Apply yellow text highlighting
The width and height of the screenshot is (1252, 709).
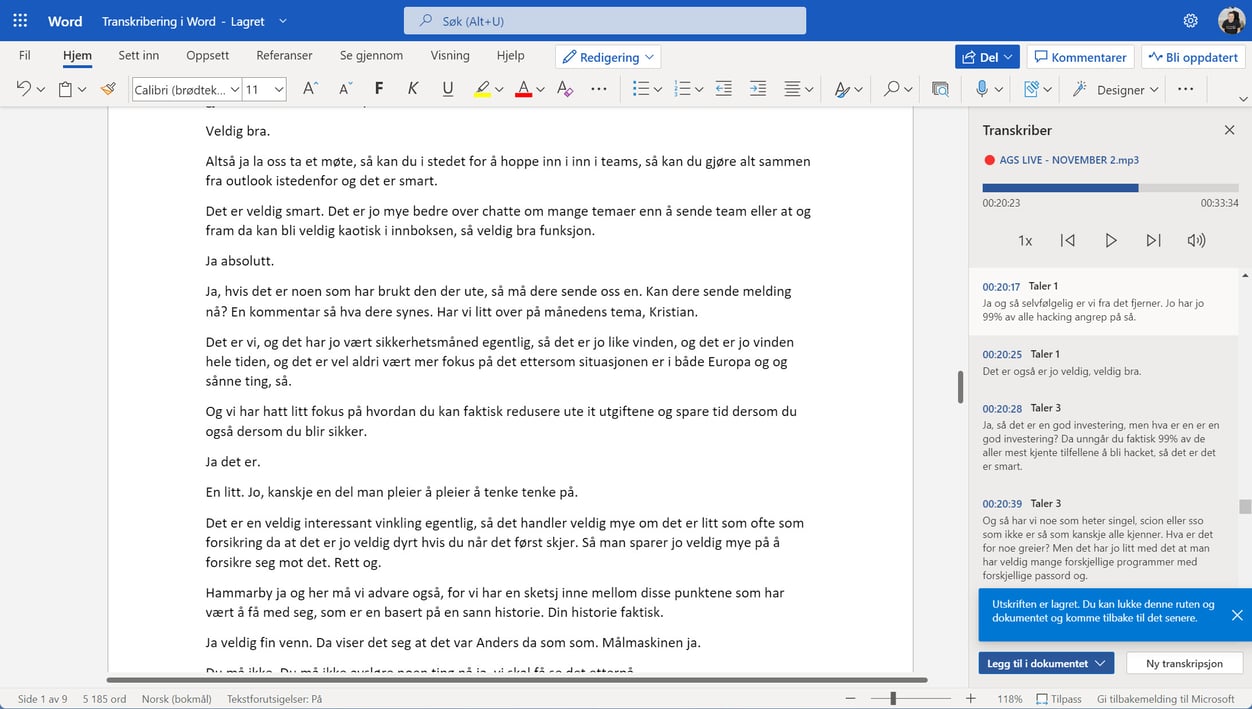[x=482, y=89]
